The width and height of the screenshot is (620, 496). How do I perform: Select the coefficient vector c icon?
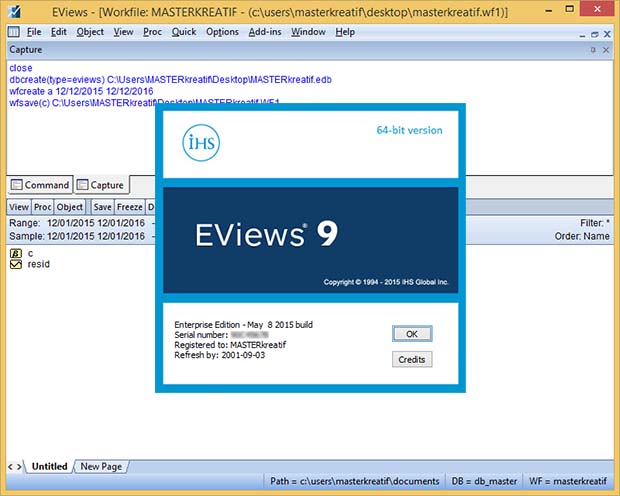[16, 253]
